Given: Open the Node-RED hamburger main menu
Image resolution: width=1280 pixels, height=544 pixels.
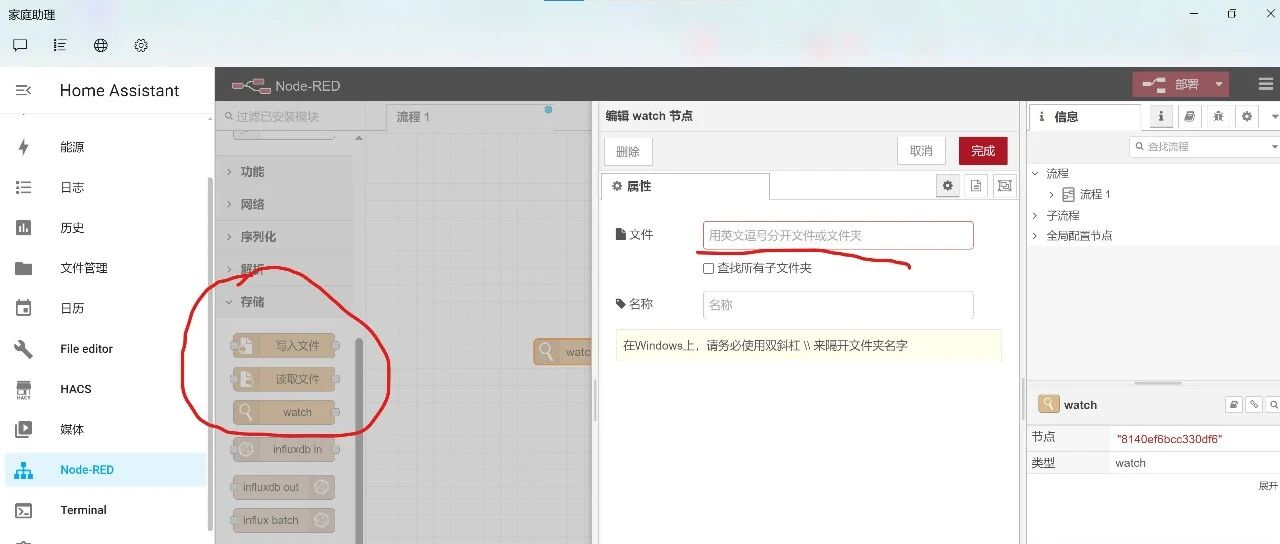Looking at the screenshot, I should point(1266,85).
